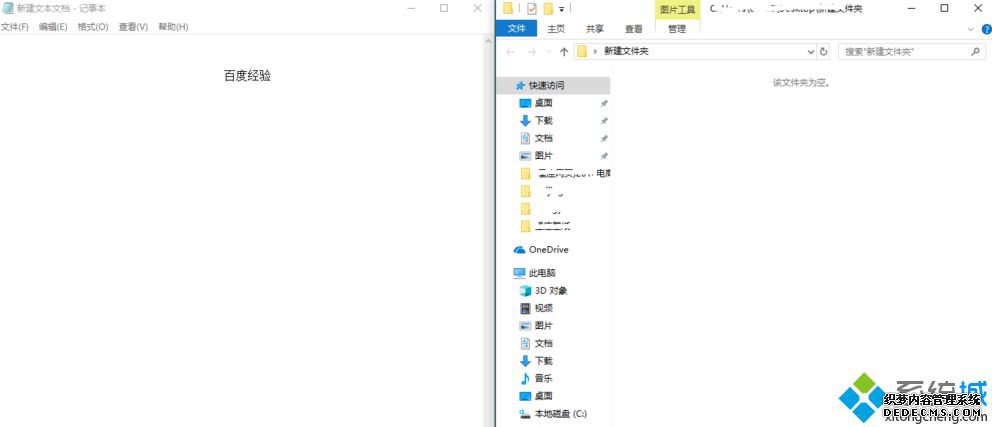Open 本地磁盘 (C:) in the navigation pane
Viewport: 992px width, 427px height.
561,414
